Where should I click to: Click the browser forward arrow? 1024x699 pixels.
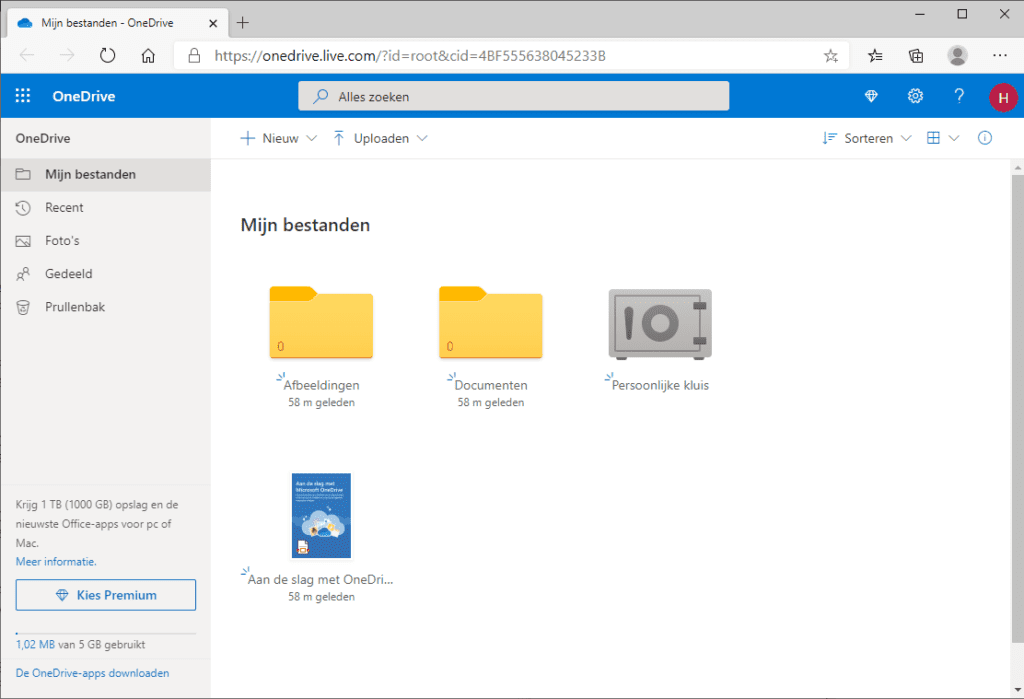tap(67, 56)
